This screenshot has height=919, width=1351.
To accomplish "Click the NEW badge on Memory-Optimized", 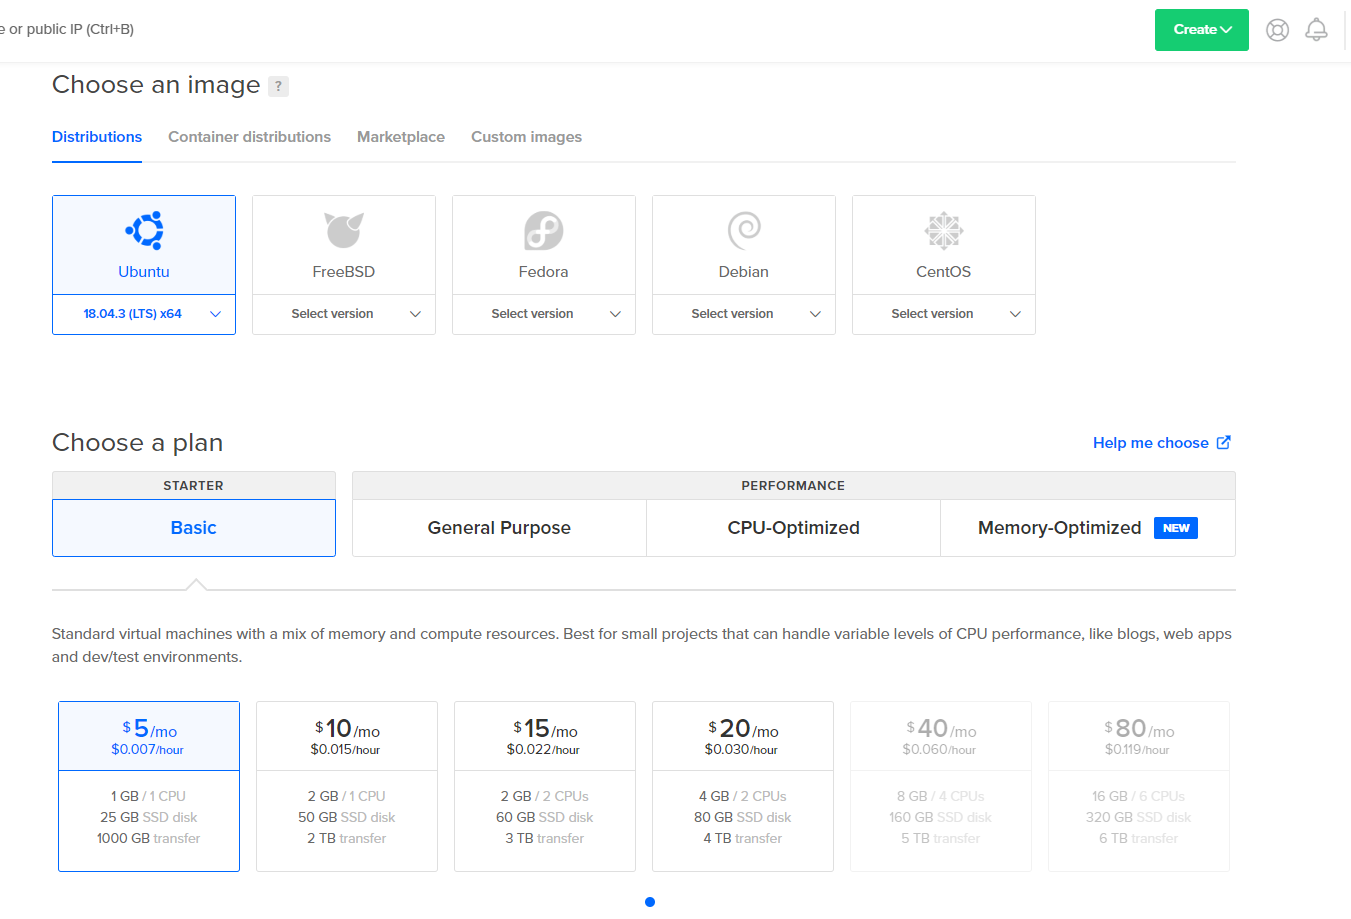I will 1176,528.
